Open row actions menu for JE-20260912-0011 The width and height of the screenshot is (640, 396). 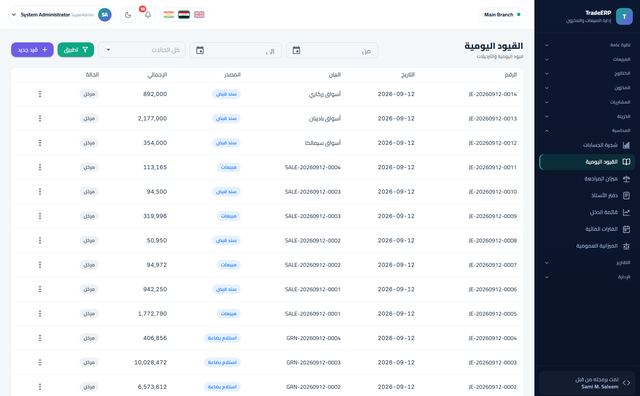40,167
